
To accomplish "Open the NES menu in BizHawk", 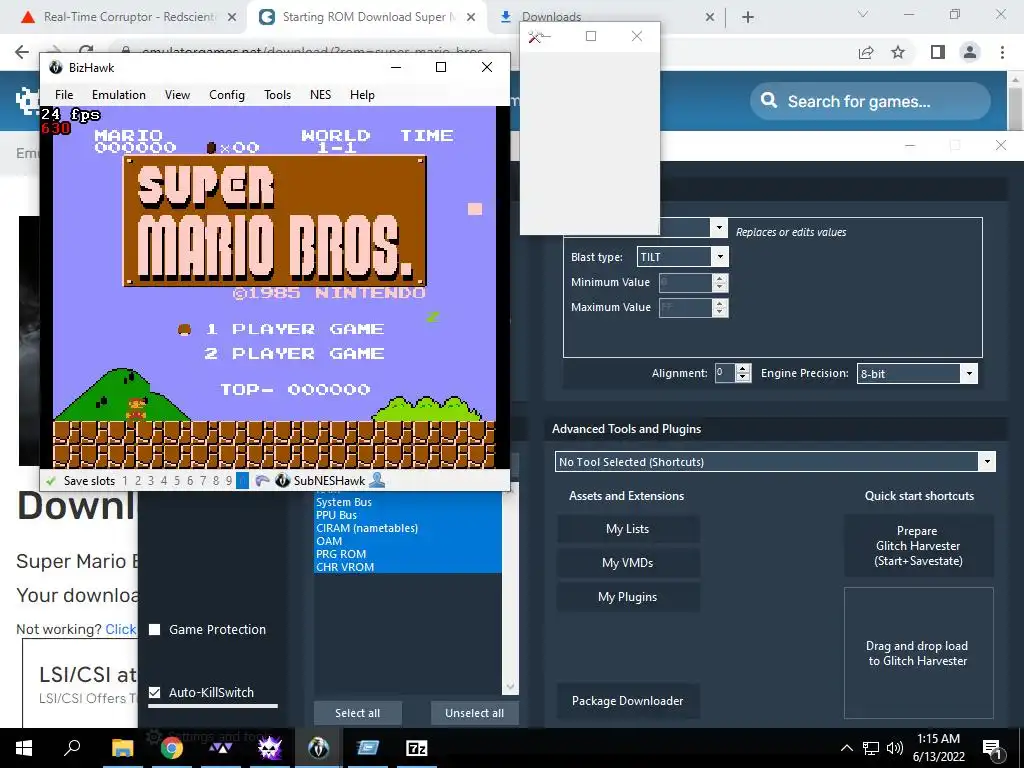I will 320,95.
